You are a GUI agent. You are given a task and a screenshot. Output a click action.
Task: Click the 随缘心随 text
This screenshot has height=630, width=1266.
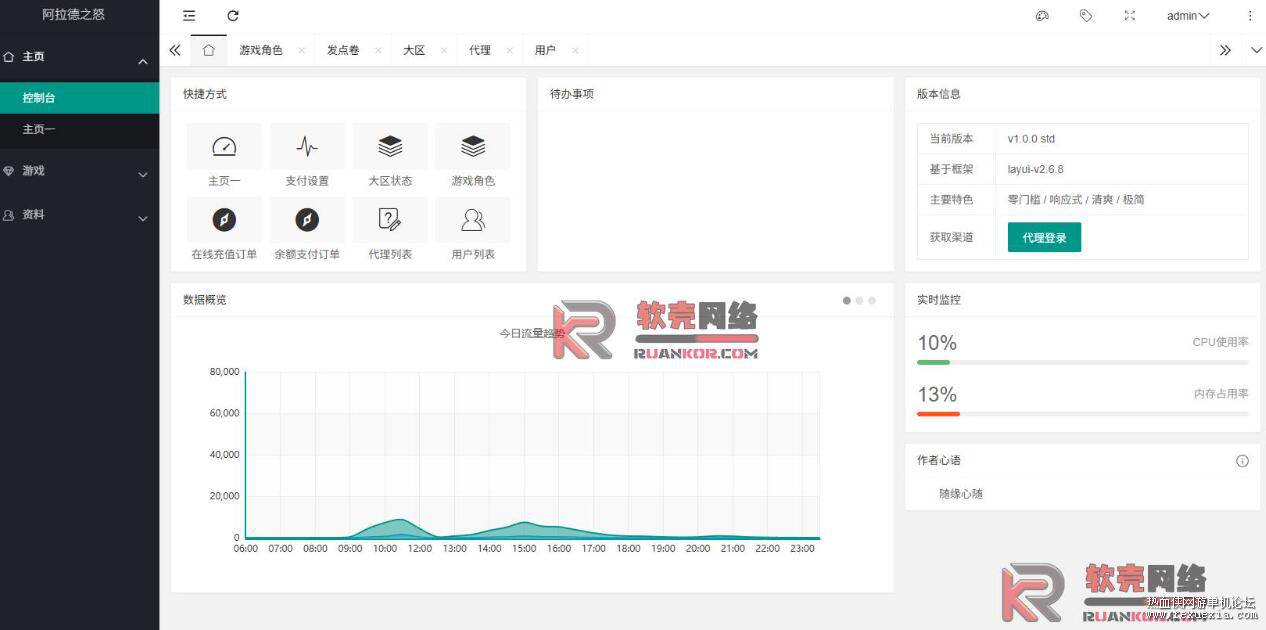click(x=961, y=494)
